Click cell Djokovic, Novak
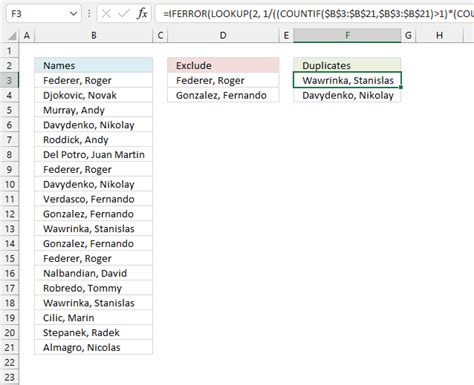474x385 pixels. coord(94,95)
